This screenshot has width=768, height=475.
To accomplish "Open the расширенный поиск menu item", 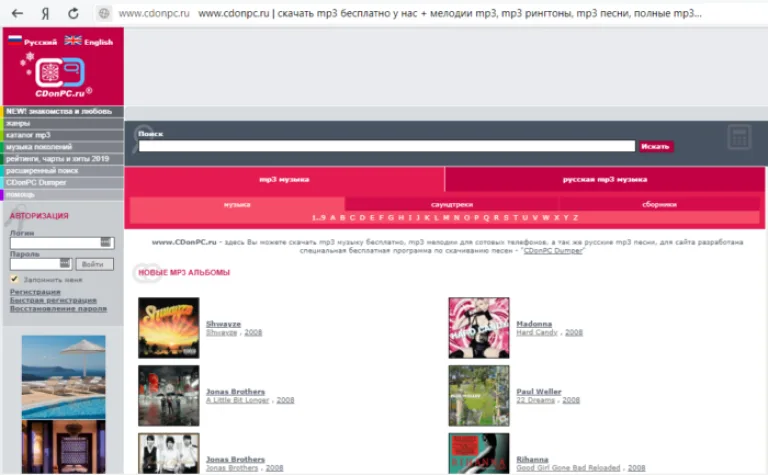I will coord(63,170).
